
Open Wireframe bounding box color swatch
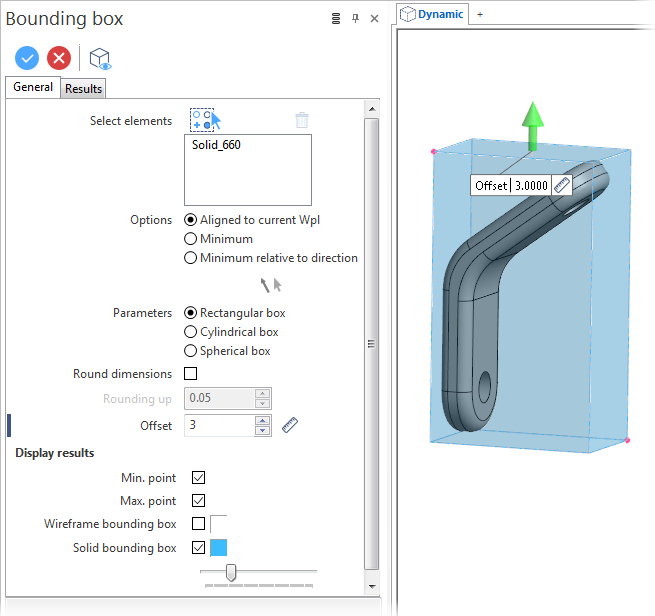point(218,524)
